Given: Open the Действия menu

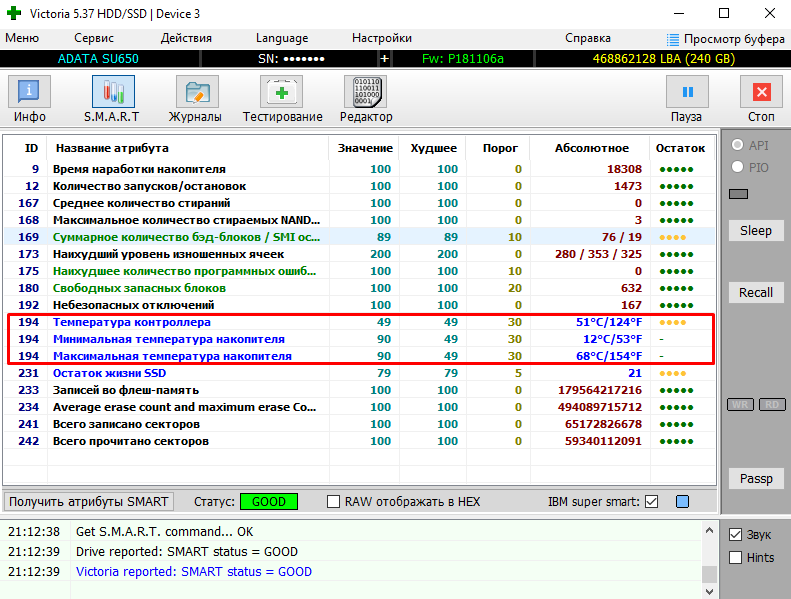Looking at the screenshot, I should [186, 38].
